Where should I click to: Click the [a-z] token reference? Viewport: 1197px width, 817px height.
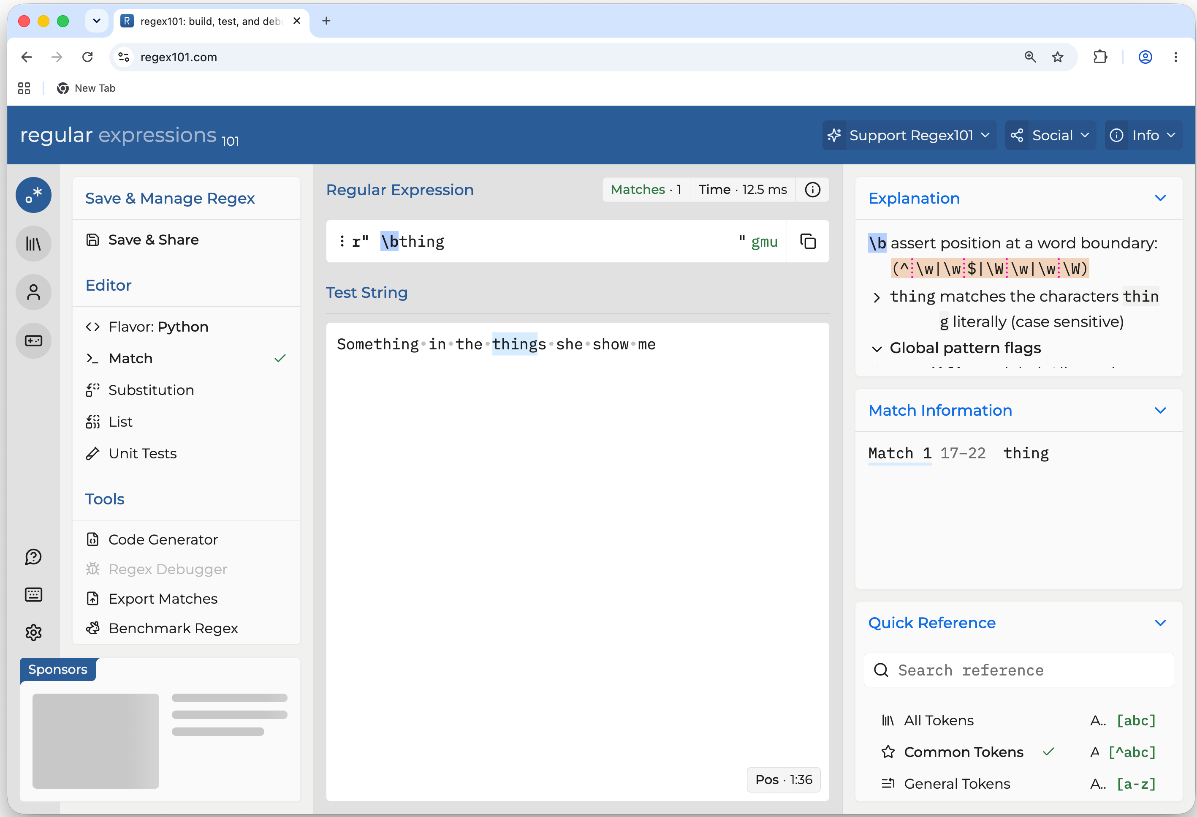point(1136,783)
